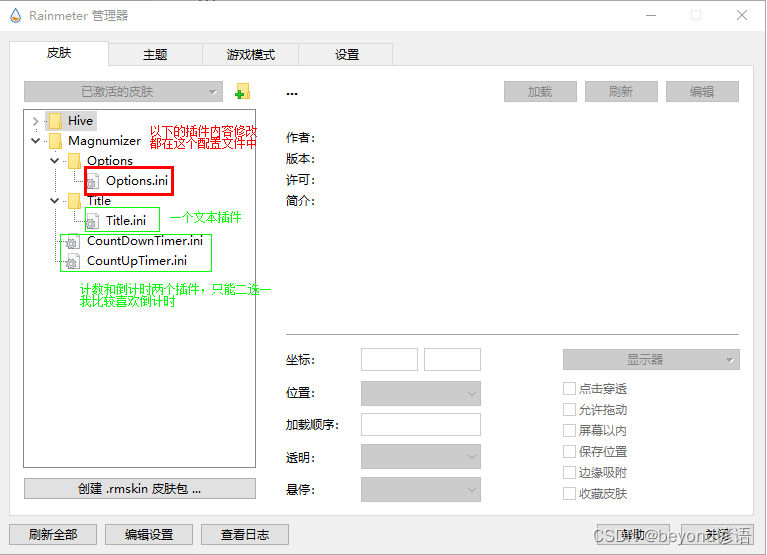Close the Rainmeter manager window
This screenshot has height=555, width=767.
coord(742,16)
